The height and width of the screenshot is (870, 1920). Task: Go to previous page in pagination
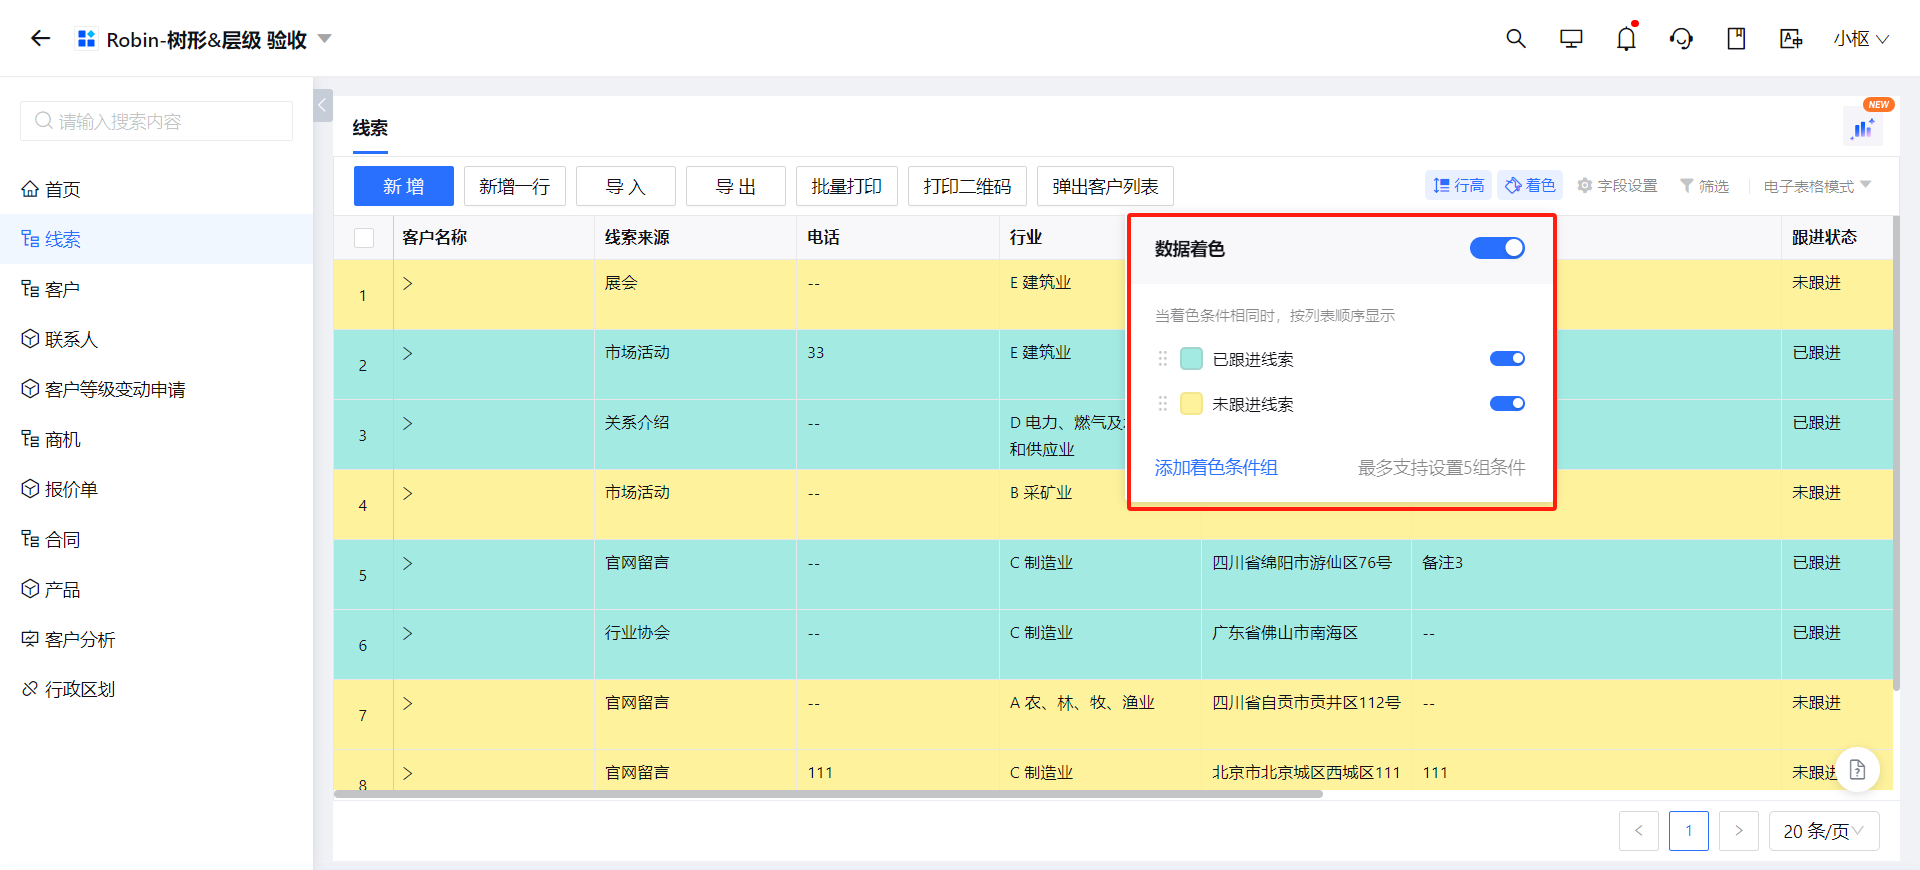click(1639, 831)
